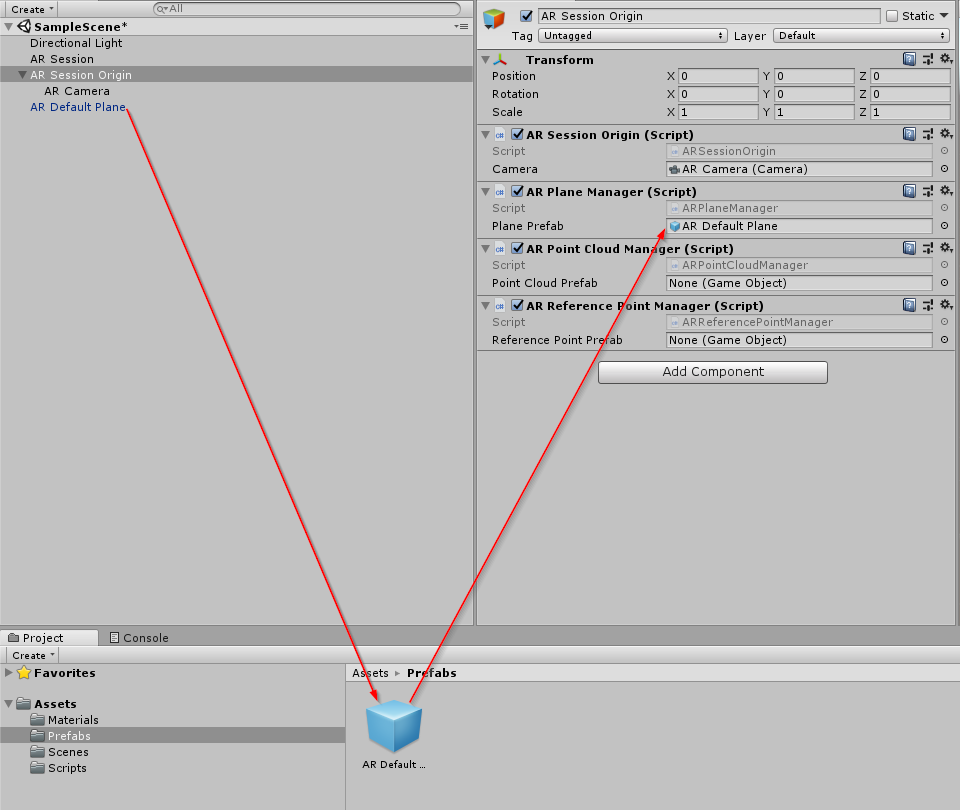Click the Position X input field
The height and width of the screenshot is (810, 960).
tap(718, 76)
